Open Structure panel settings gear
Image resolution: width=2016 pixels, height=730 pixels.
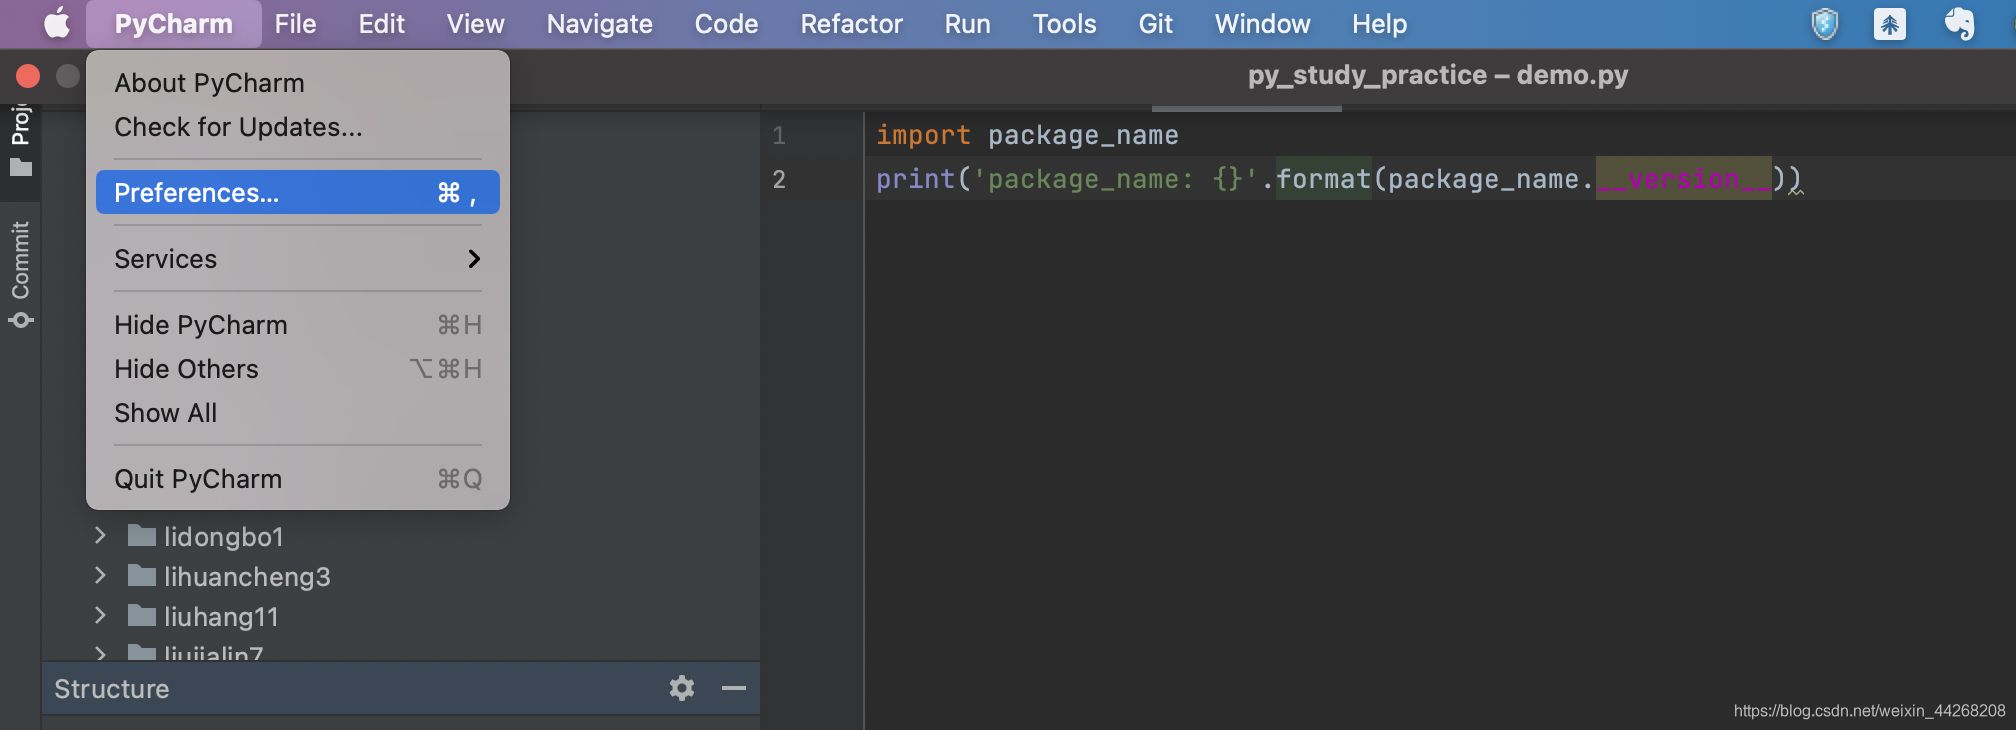(x=682, y=688)
